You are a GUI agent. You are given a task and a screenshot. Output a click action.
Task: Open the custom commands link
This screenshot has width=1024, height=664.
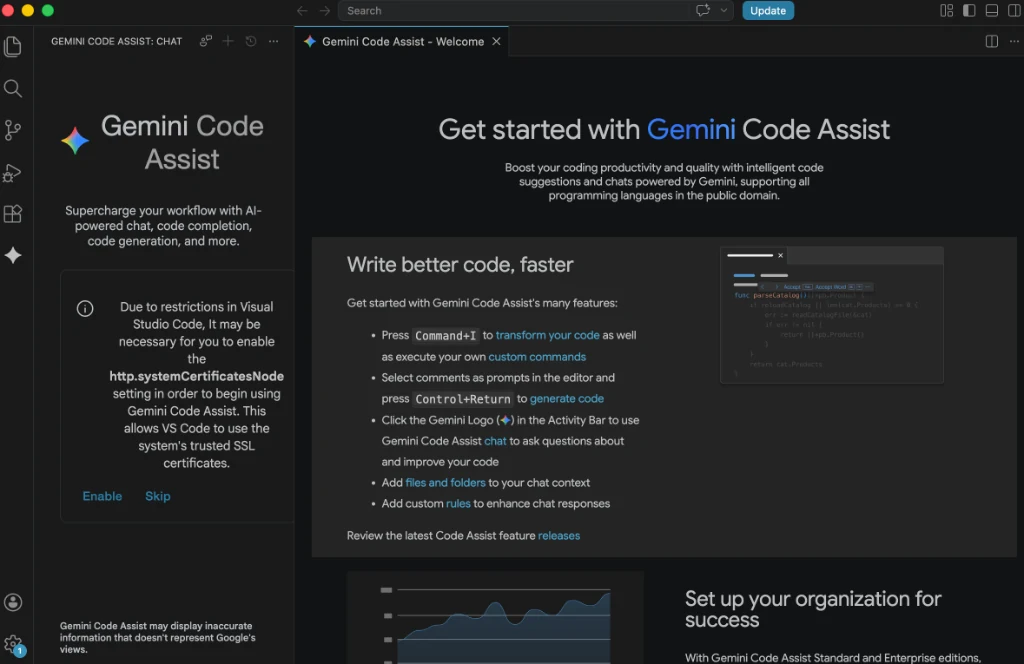click(x=537, y=357)
